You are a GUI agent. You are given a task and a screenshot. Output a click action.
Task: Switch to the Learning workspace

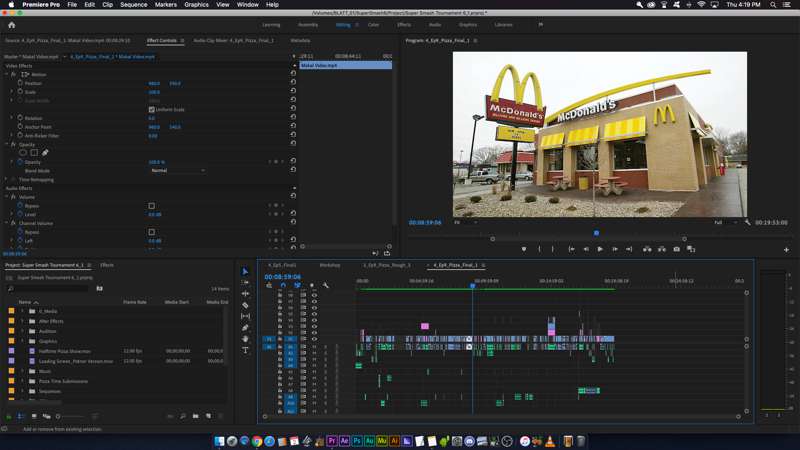pyautogui.click(x=271, y=24)
